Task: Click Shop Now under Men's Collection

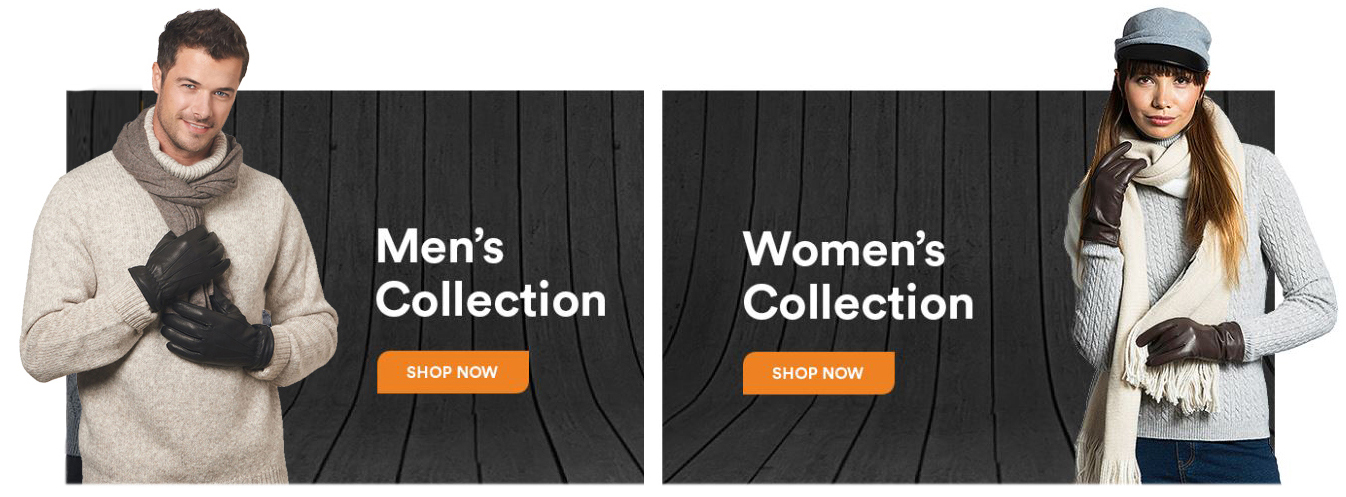Action: tap(452, 372)
